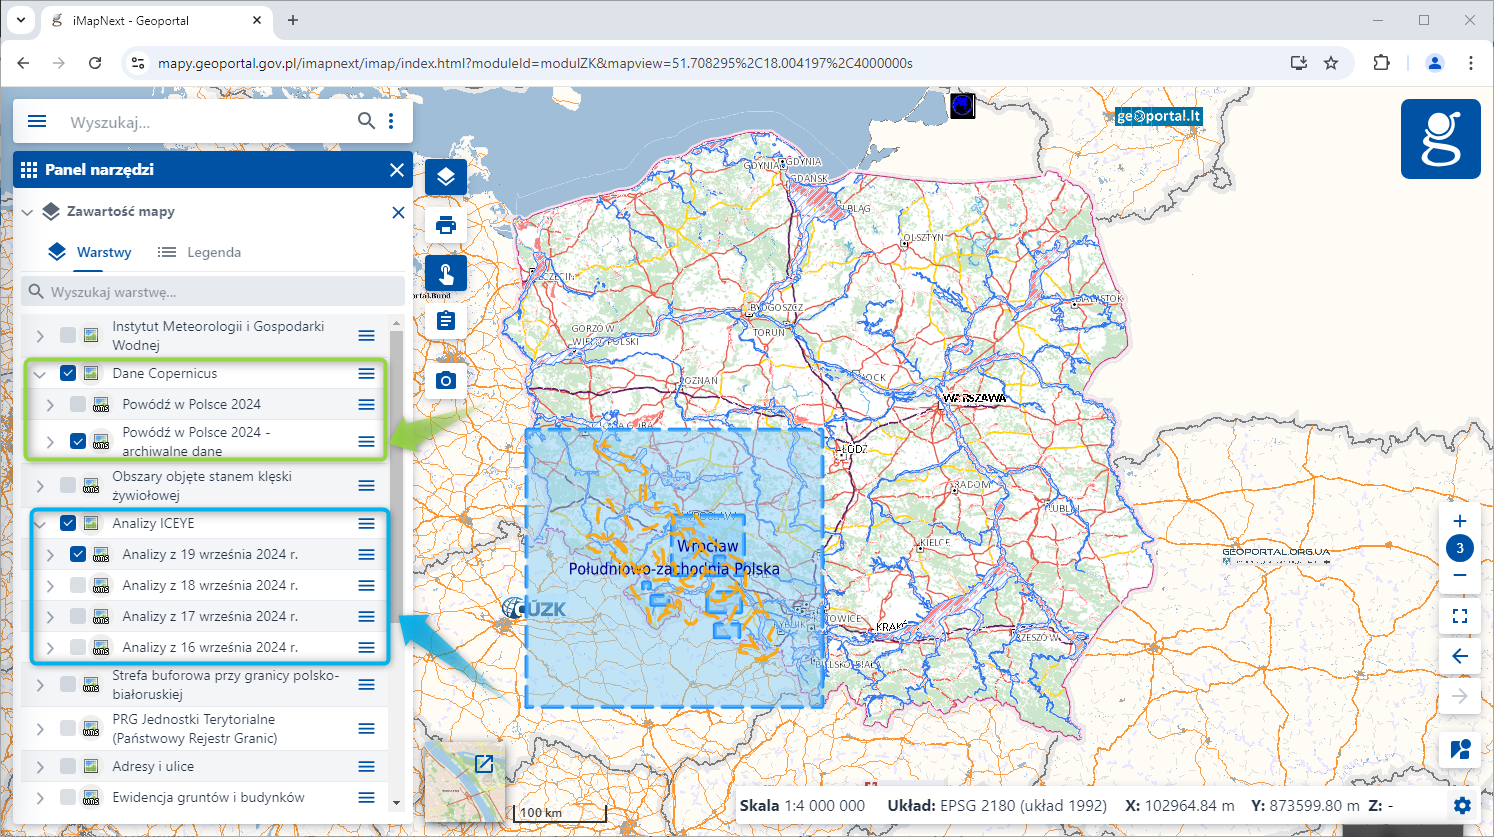Screen dimensions: 1494x837
Task: Zoom in the map with the plus button
Action: pos(1460,521)
